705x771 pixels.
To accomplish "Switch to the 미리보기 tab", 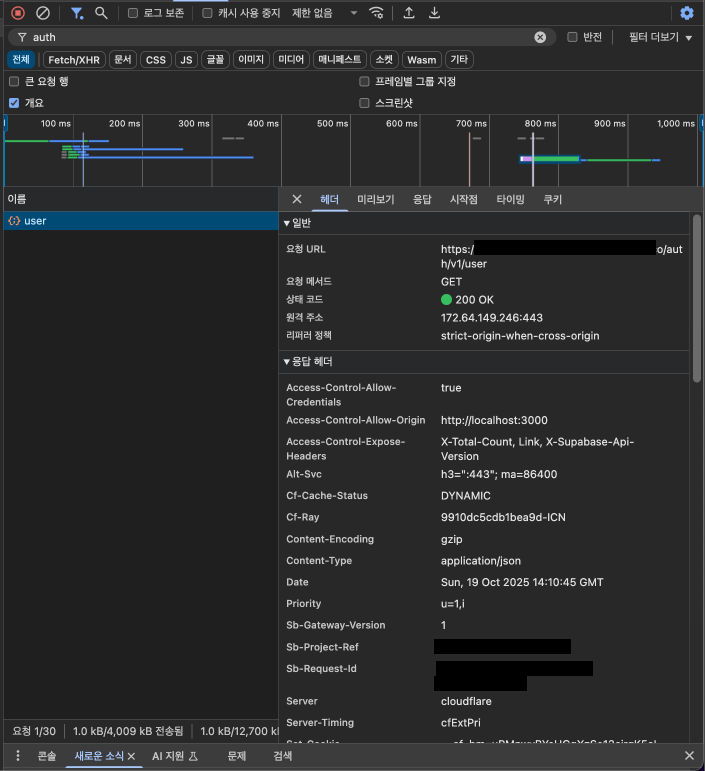I will point(376,199).
